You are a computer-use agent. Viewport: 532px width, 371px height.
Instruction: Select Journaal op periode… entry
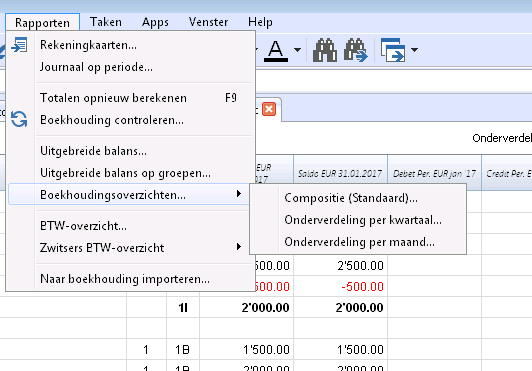point(130,67)
